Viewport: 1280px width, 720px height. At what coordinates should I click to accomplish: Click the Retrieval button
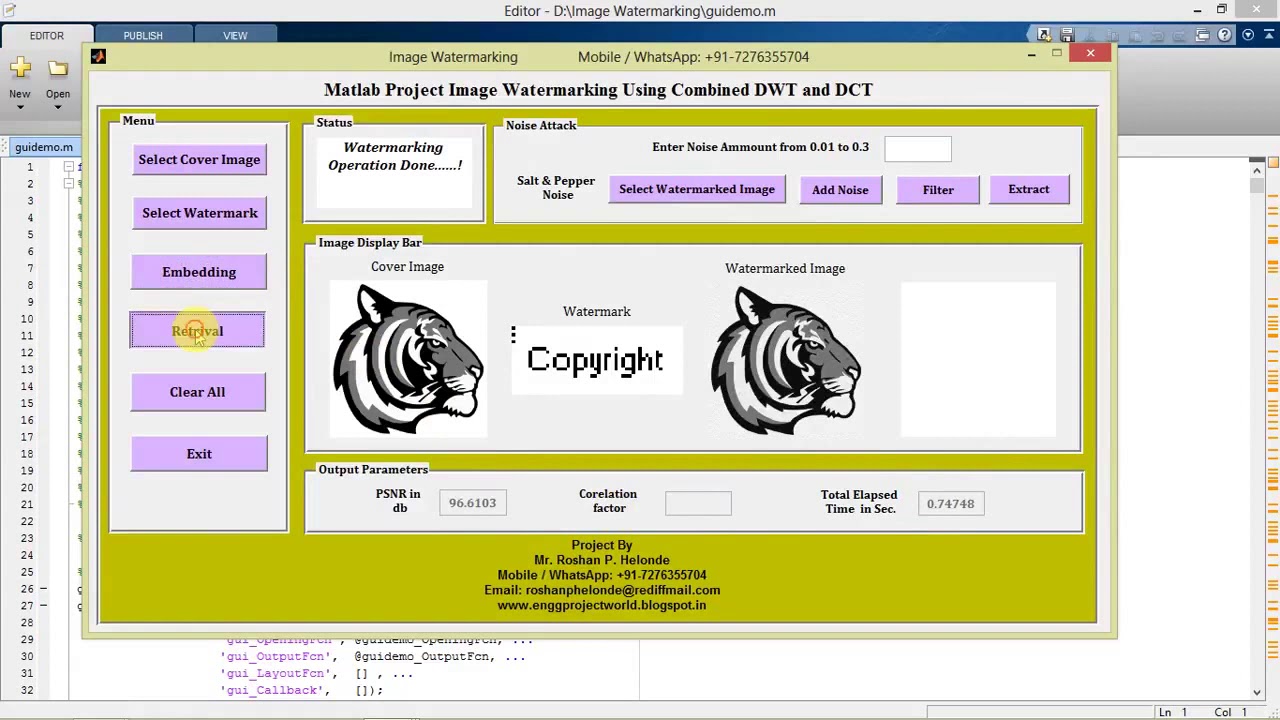(197, 331)
